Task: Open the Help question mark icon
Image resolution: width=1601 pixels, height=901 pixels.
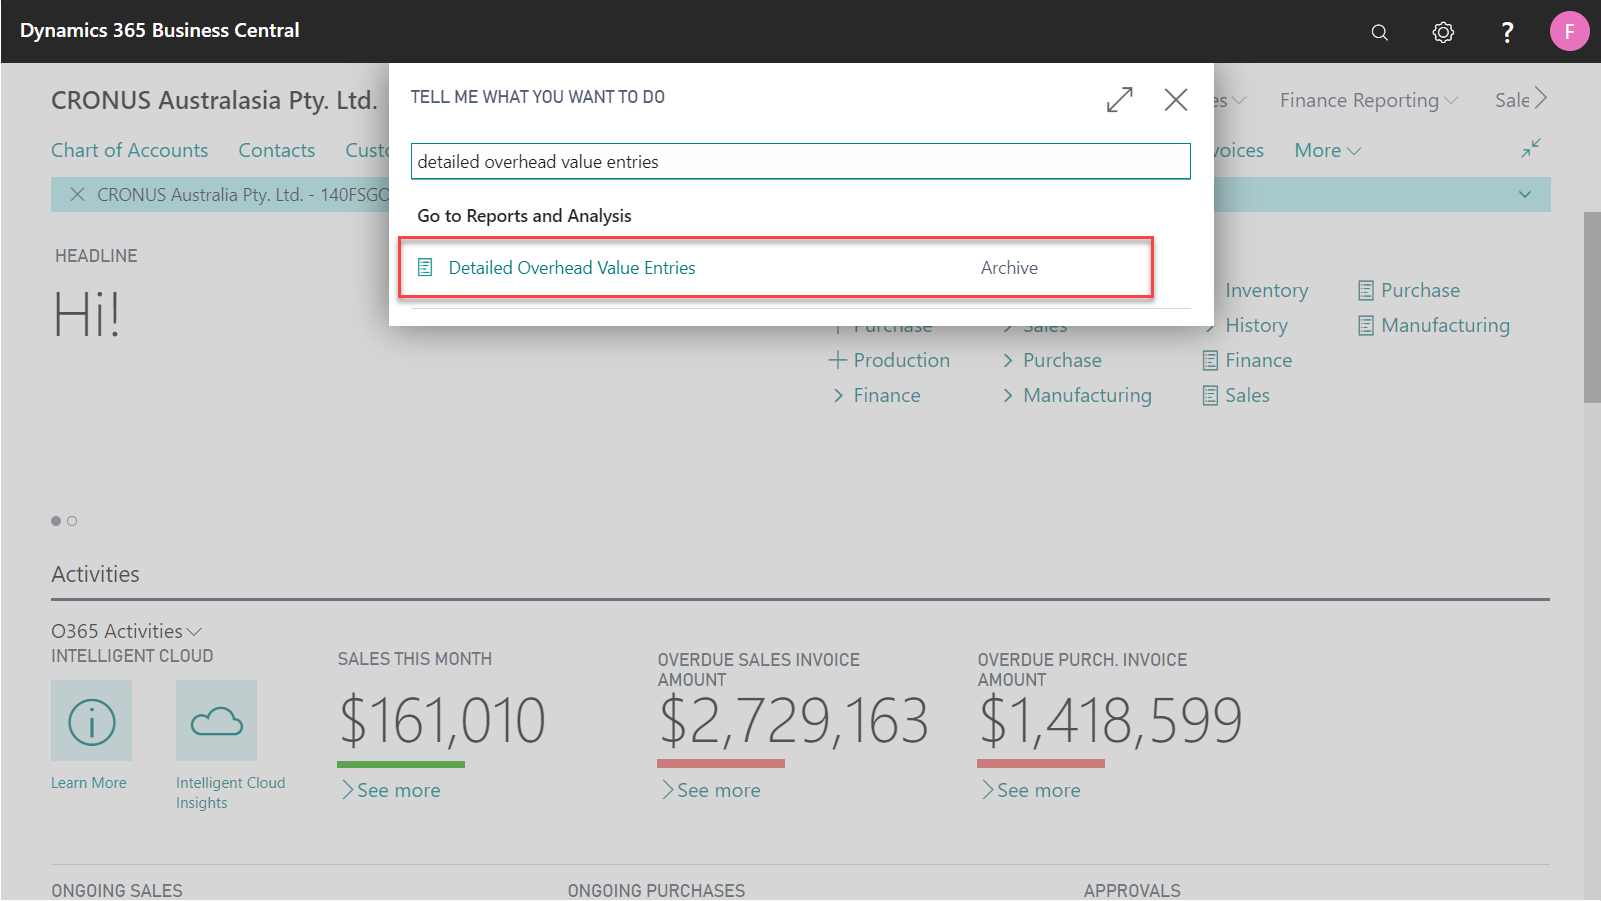Action: point(1507,32)
